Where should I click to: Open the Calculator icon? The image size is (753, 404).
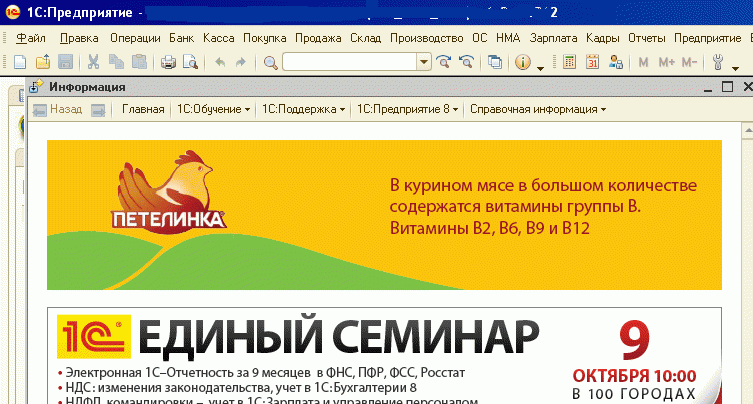tap(570, 62)
